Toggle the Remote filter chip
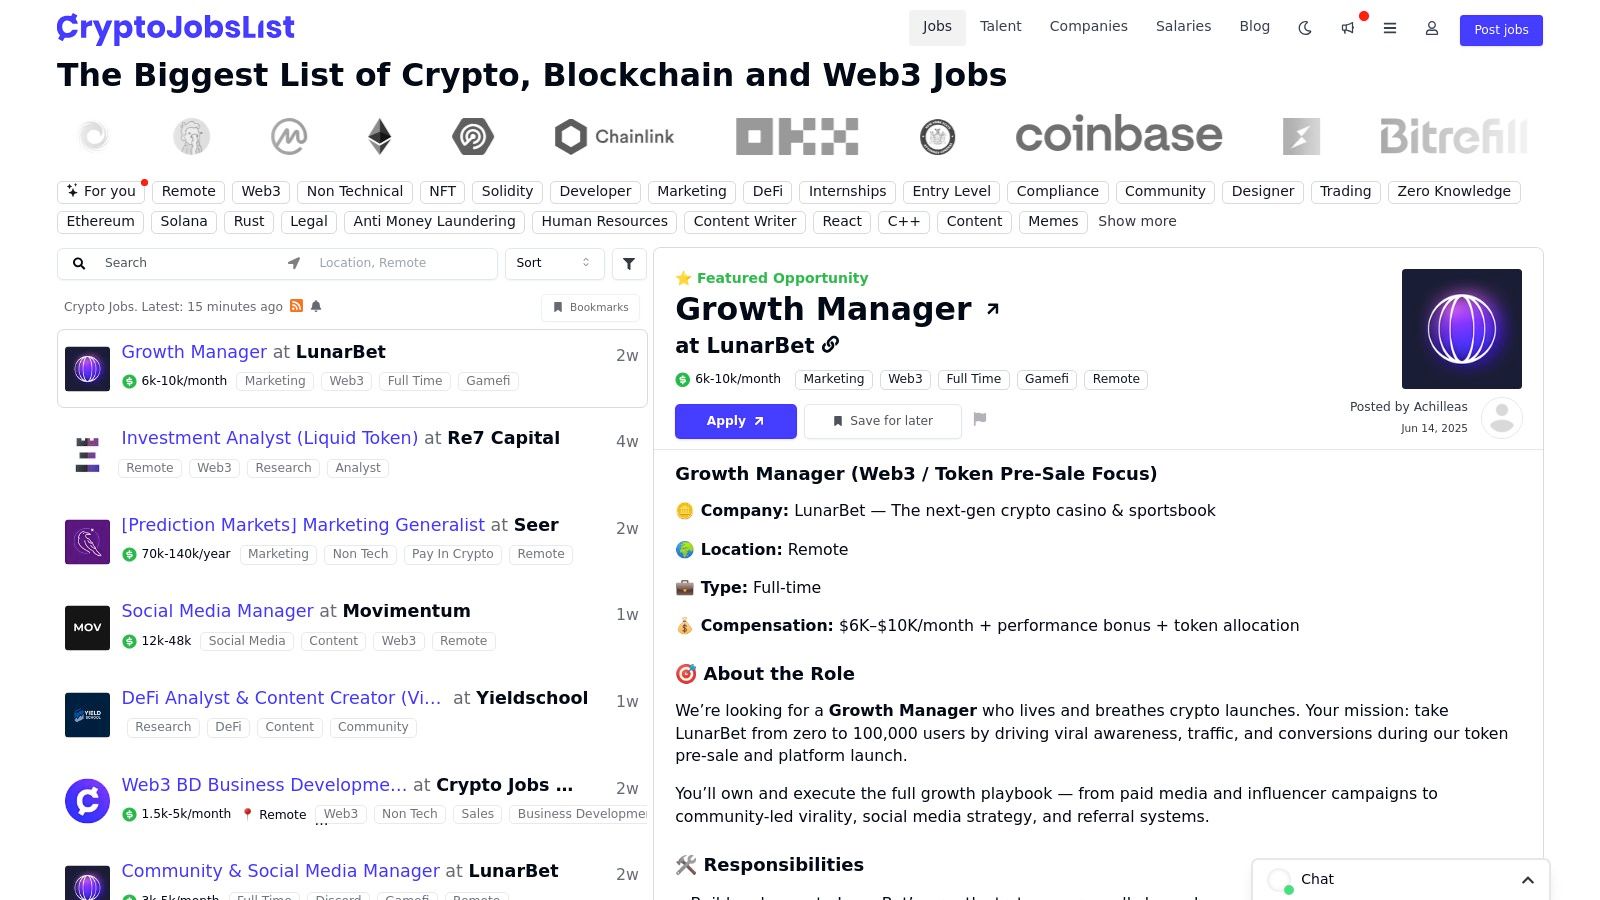 click(x=188, y=191)
